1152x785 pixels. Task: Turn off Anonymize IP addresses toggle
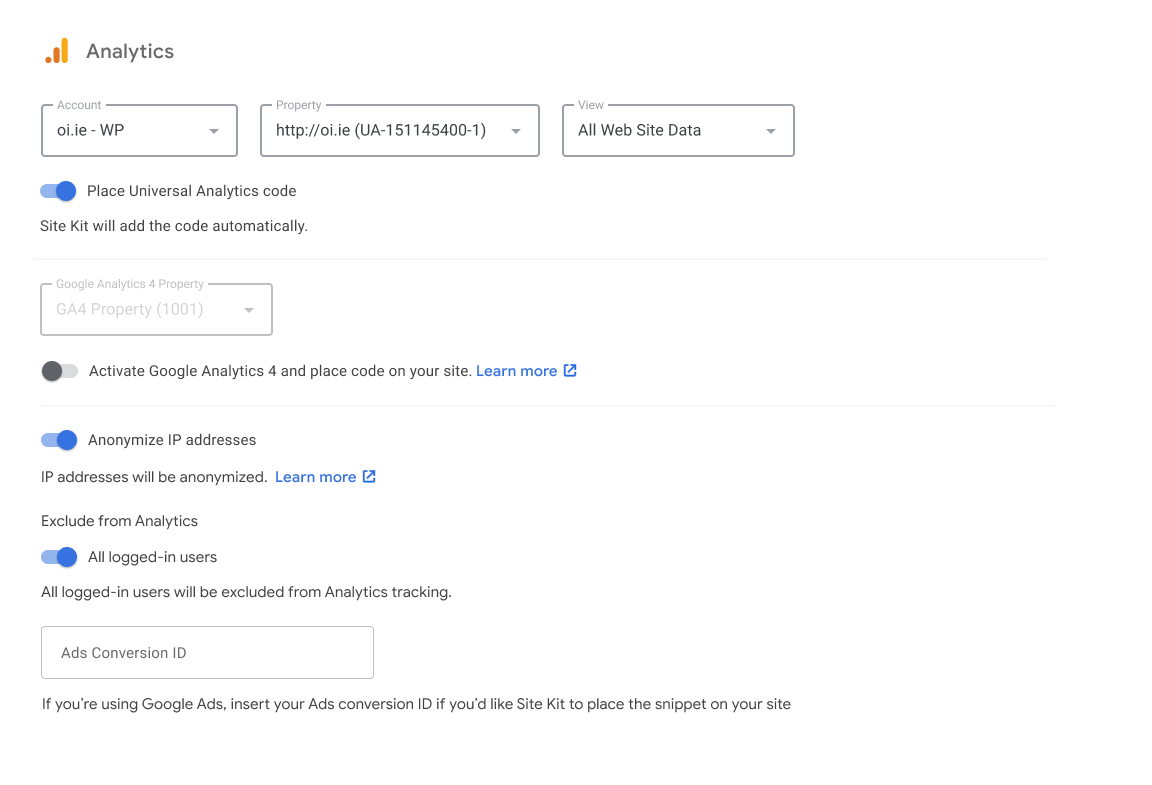(59, 440)
